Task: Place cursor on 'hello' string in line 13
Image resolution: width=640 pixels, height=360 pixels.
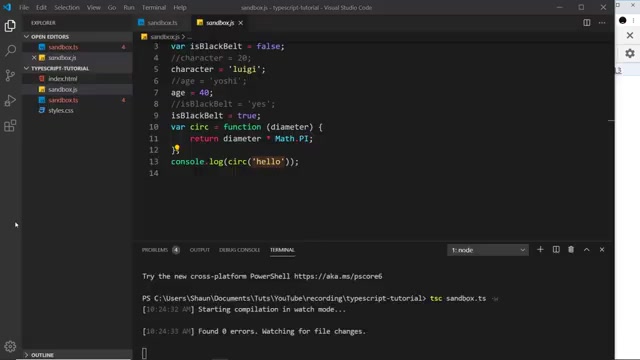Action: pyautogui.click(x=268, y=162)
